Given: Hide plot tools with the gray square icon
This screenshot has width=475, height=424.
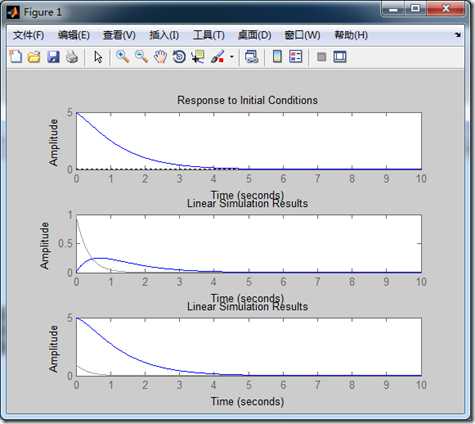Looking at the screenshot, I should [x=321, y=57].
